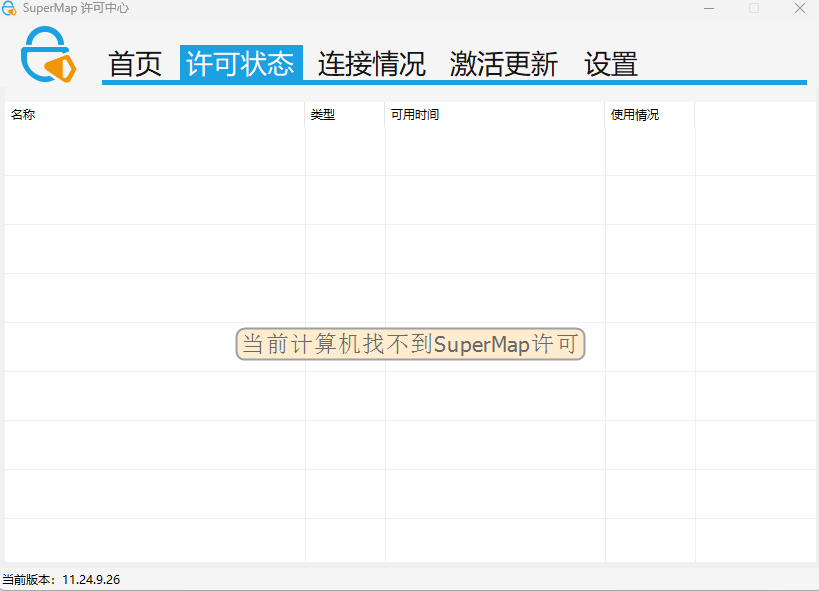Viewport: 819px width, 591px height.
Task: Open the 激活更新 tab
Action: (504, 64)
